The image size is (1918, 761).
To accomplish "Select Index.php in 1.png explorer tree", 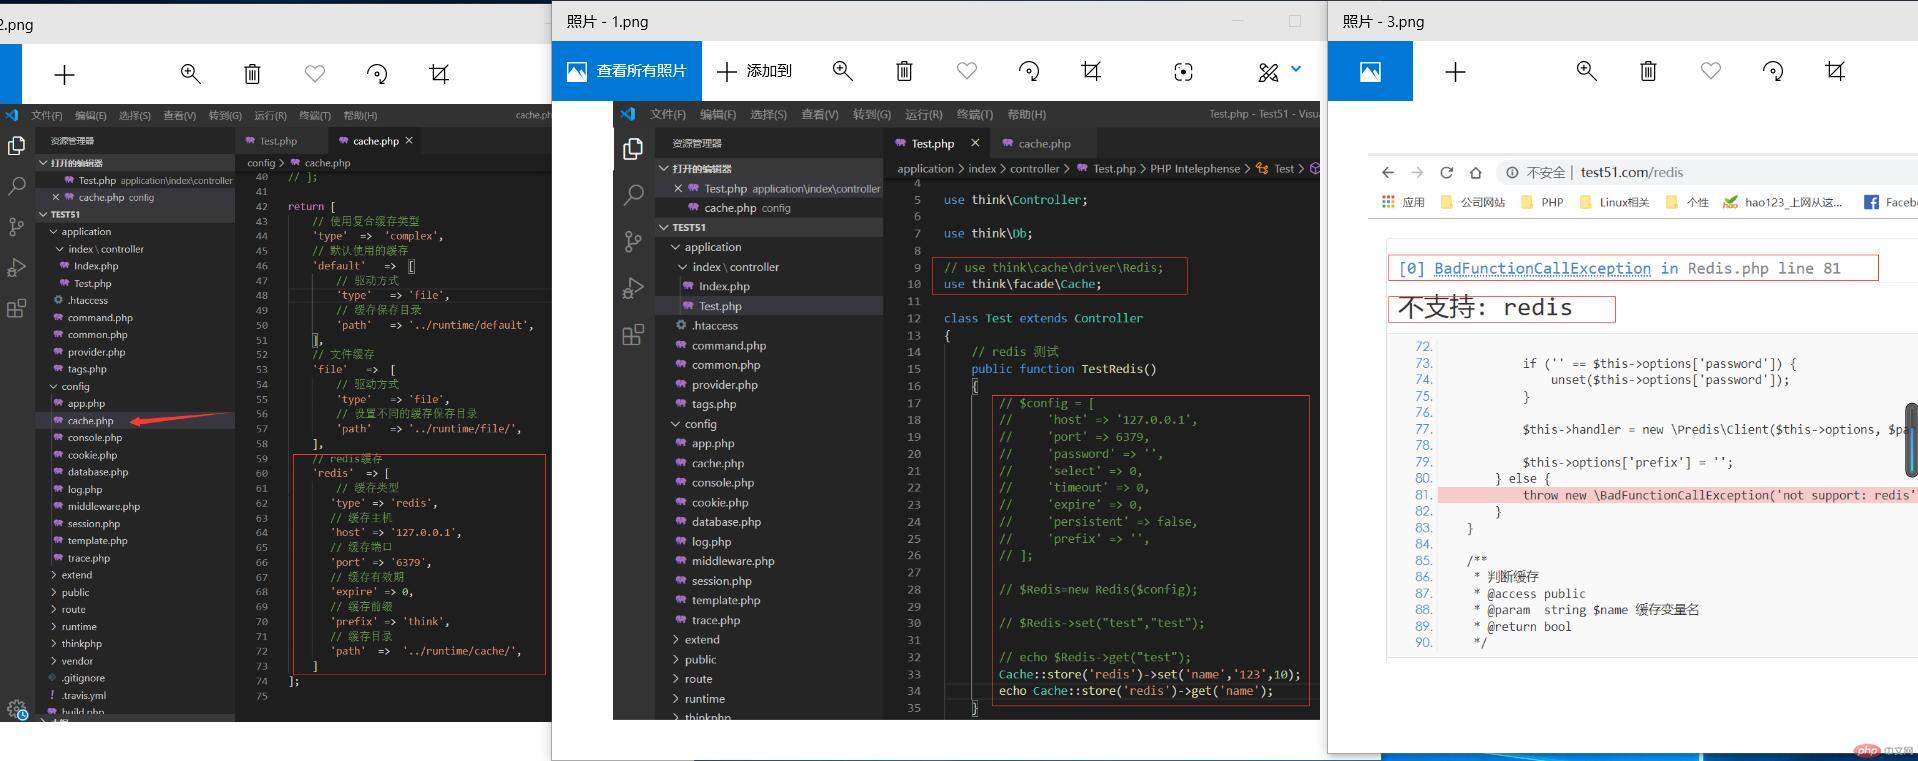I will click(x=724, y=286).
